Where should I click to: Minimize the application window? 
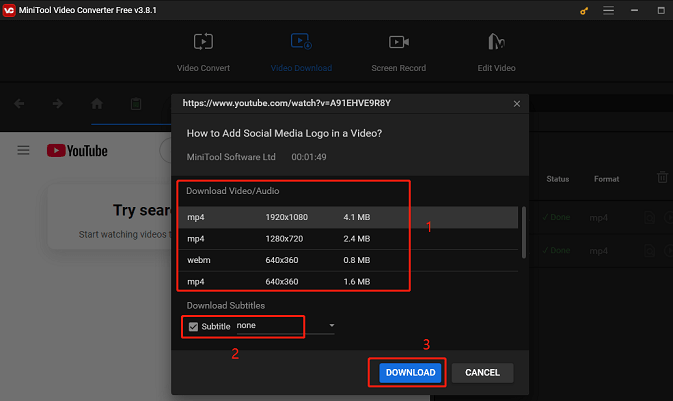pyautogui.click(x=634, y=10)
